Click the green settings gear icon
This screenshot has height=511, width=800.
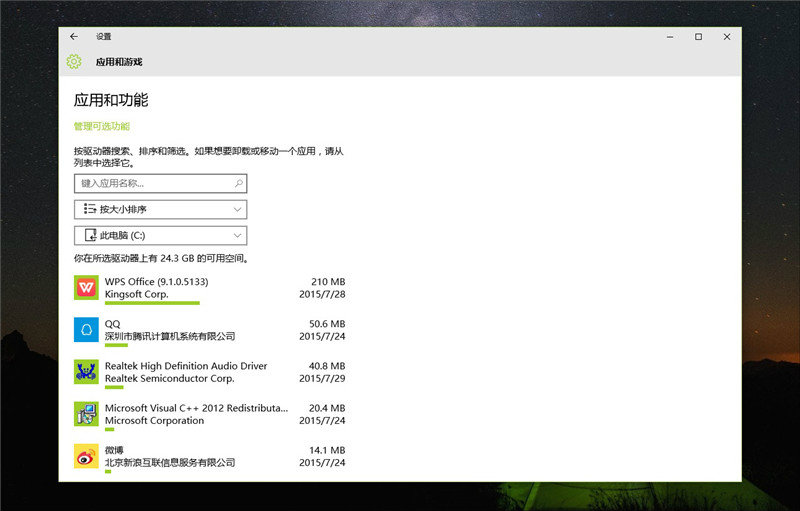[x=74, y=62]
